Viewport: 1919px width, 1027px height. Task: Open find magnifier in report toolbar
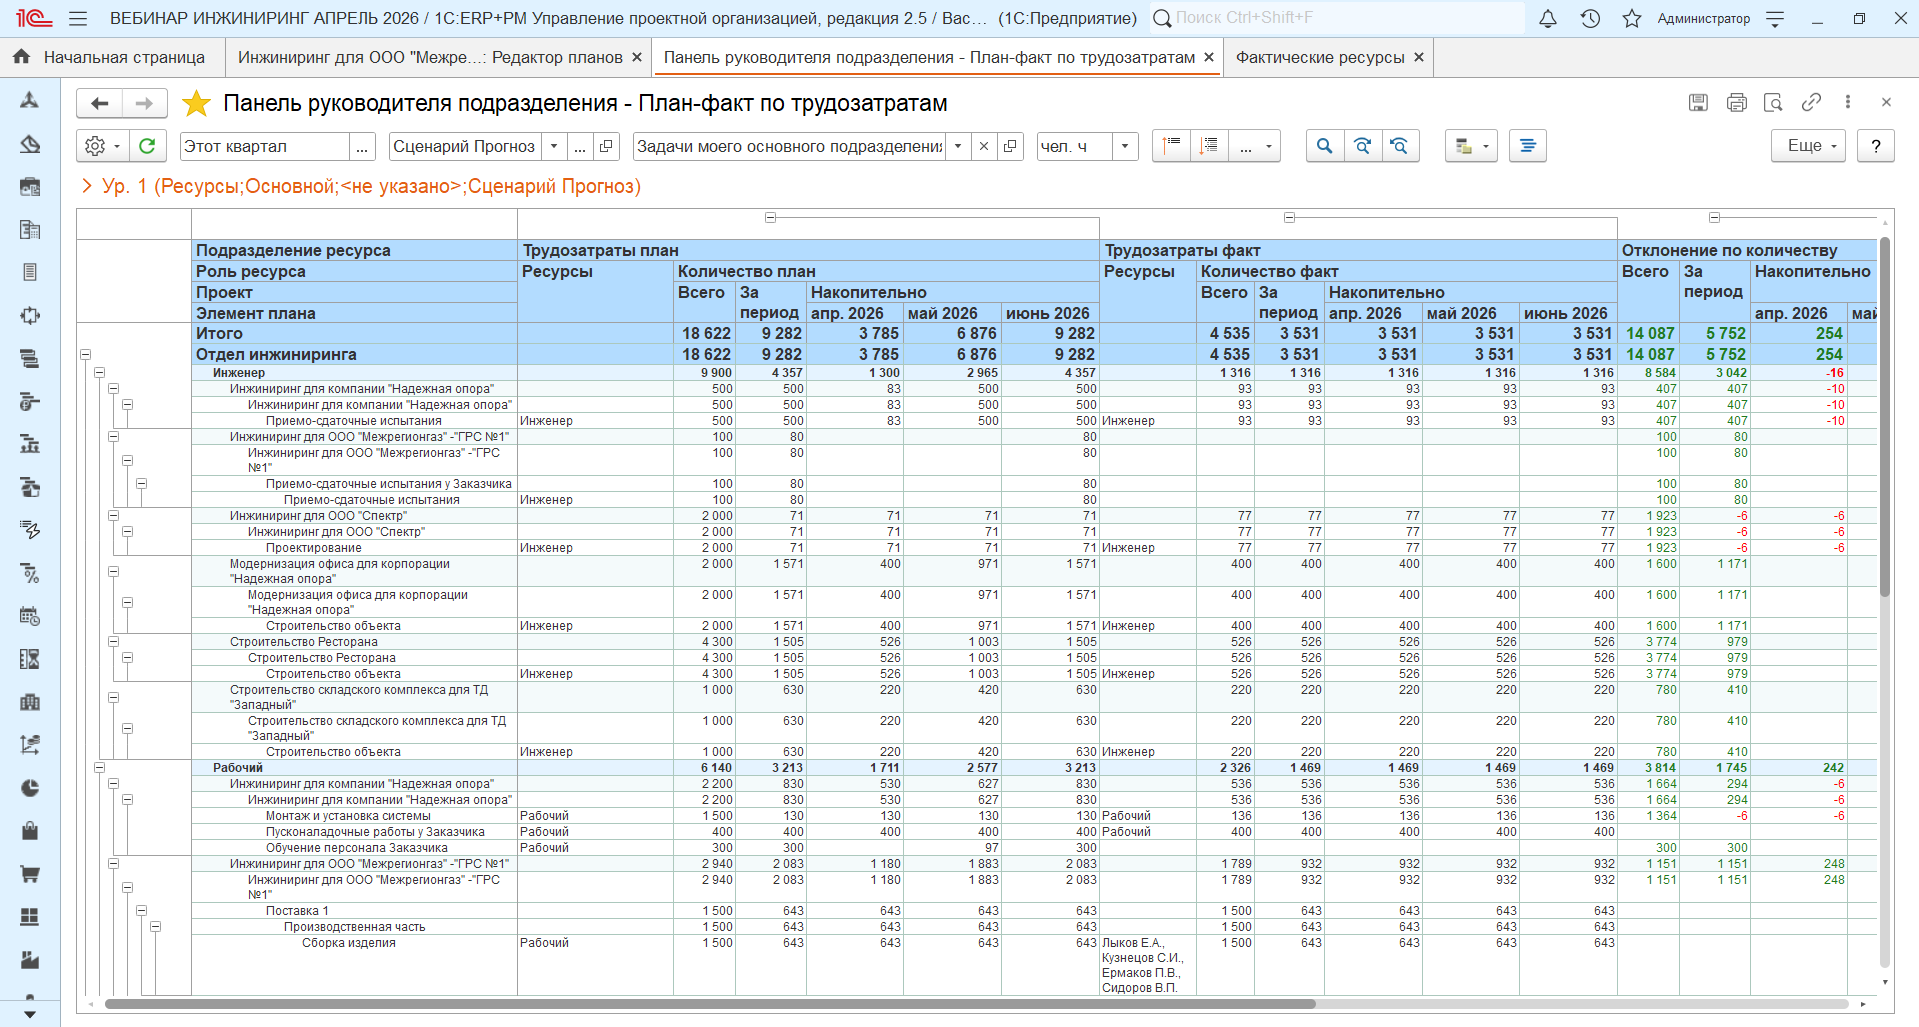coord(1324,146)
